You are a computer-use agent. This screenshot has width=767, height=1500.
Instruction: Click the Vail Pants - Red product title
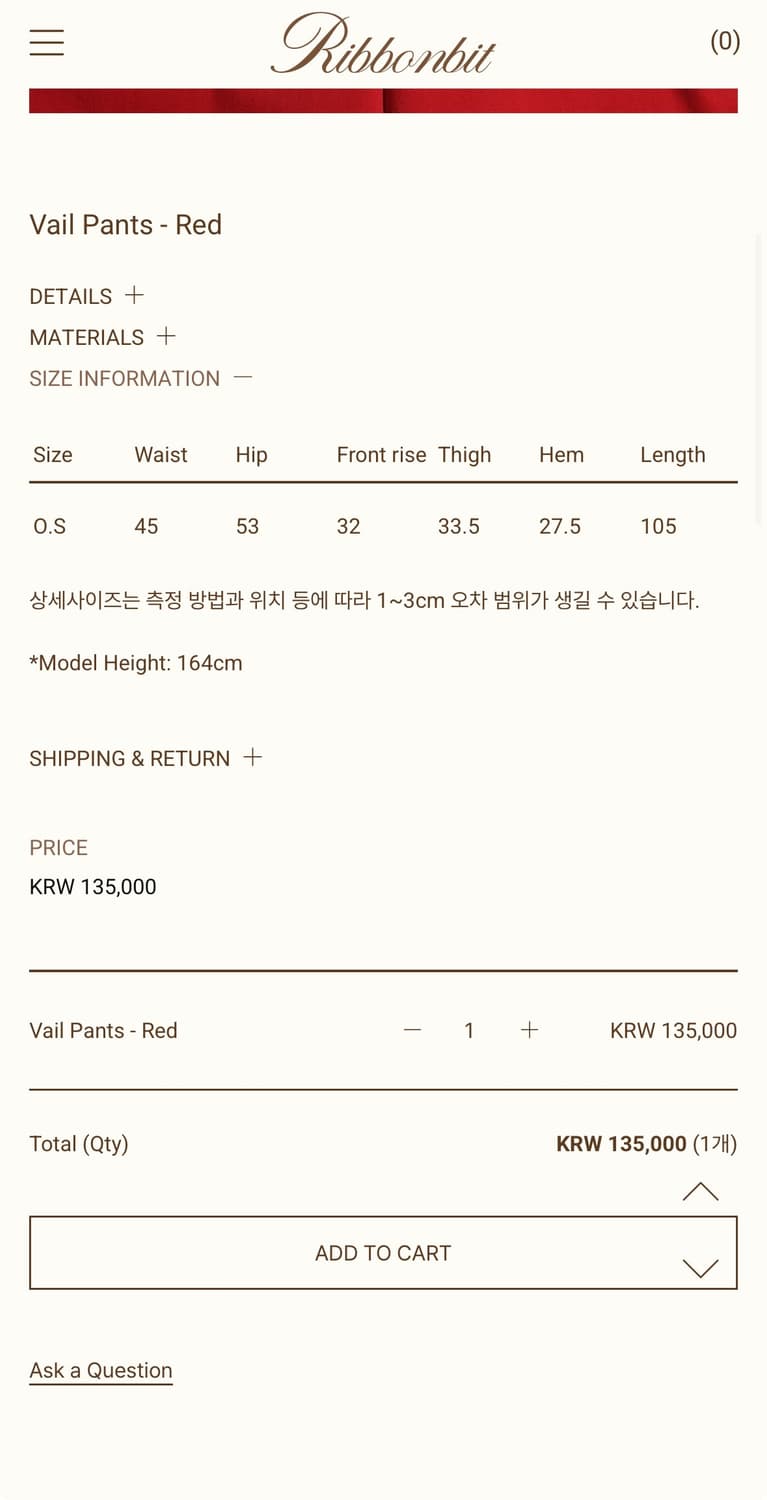pos(126,224)
